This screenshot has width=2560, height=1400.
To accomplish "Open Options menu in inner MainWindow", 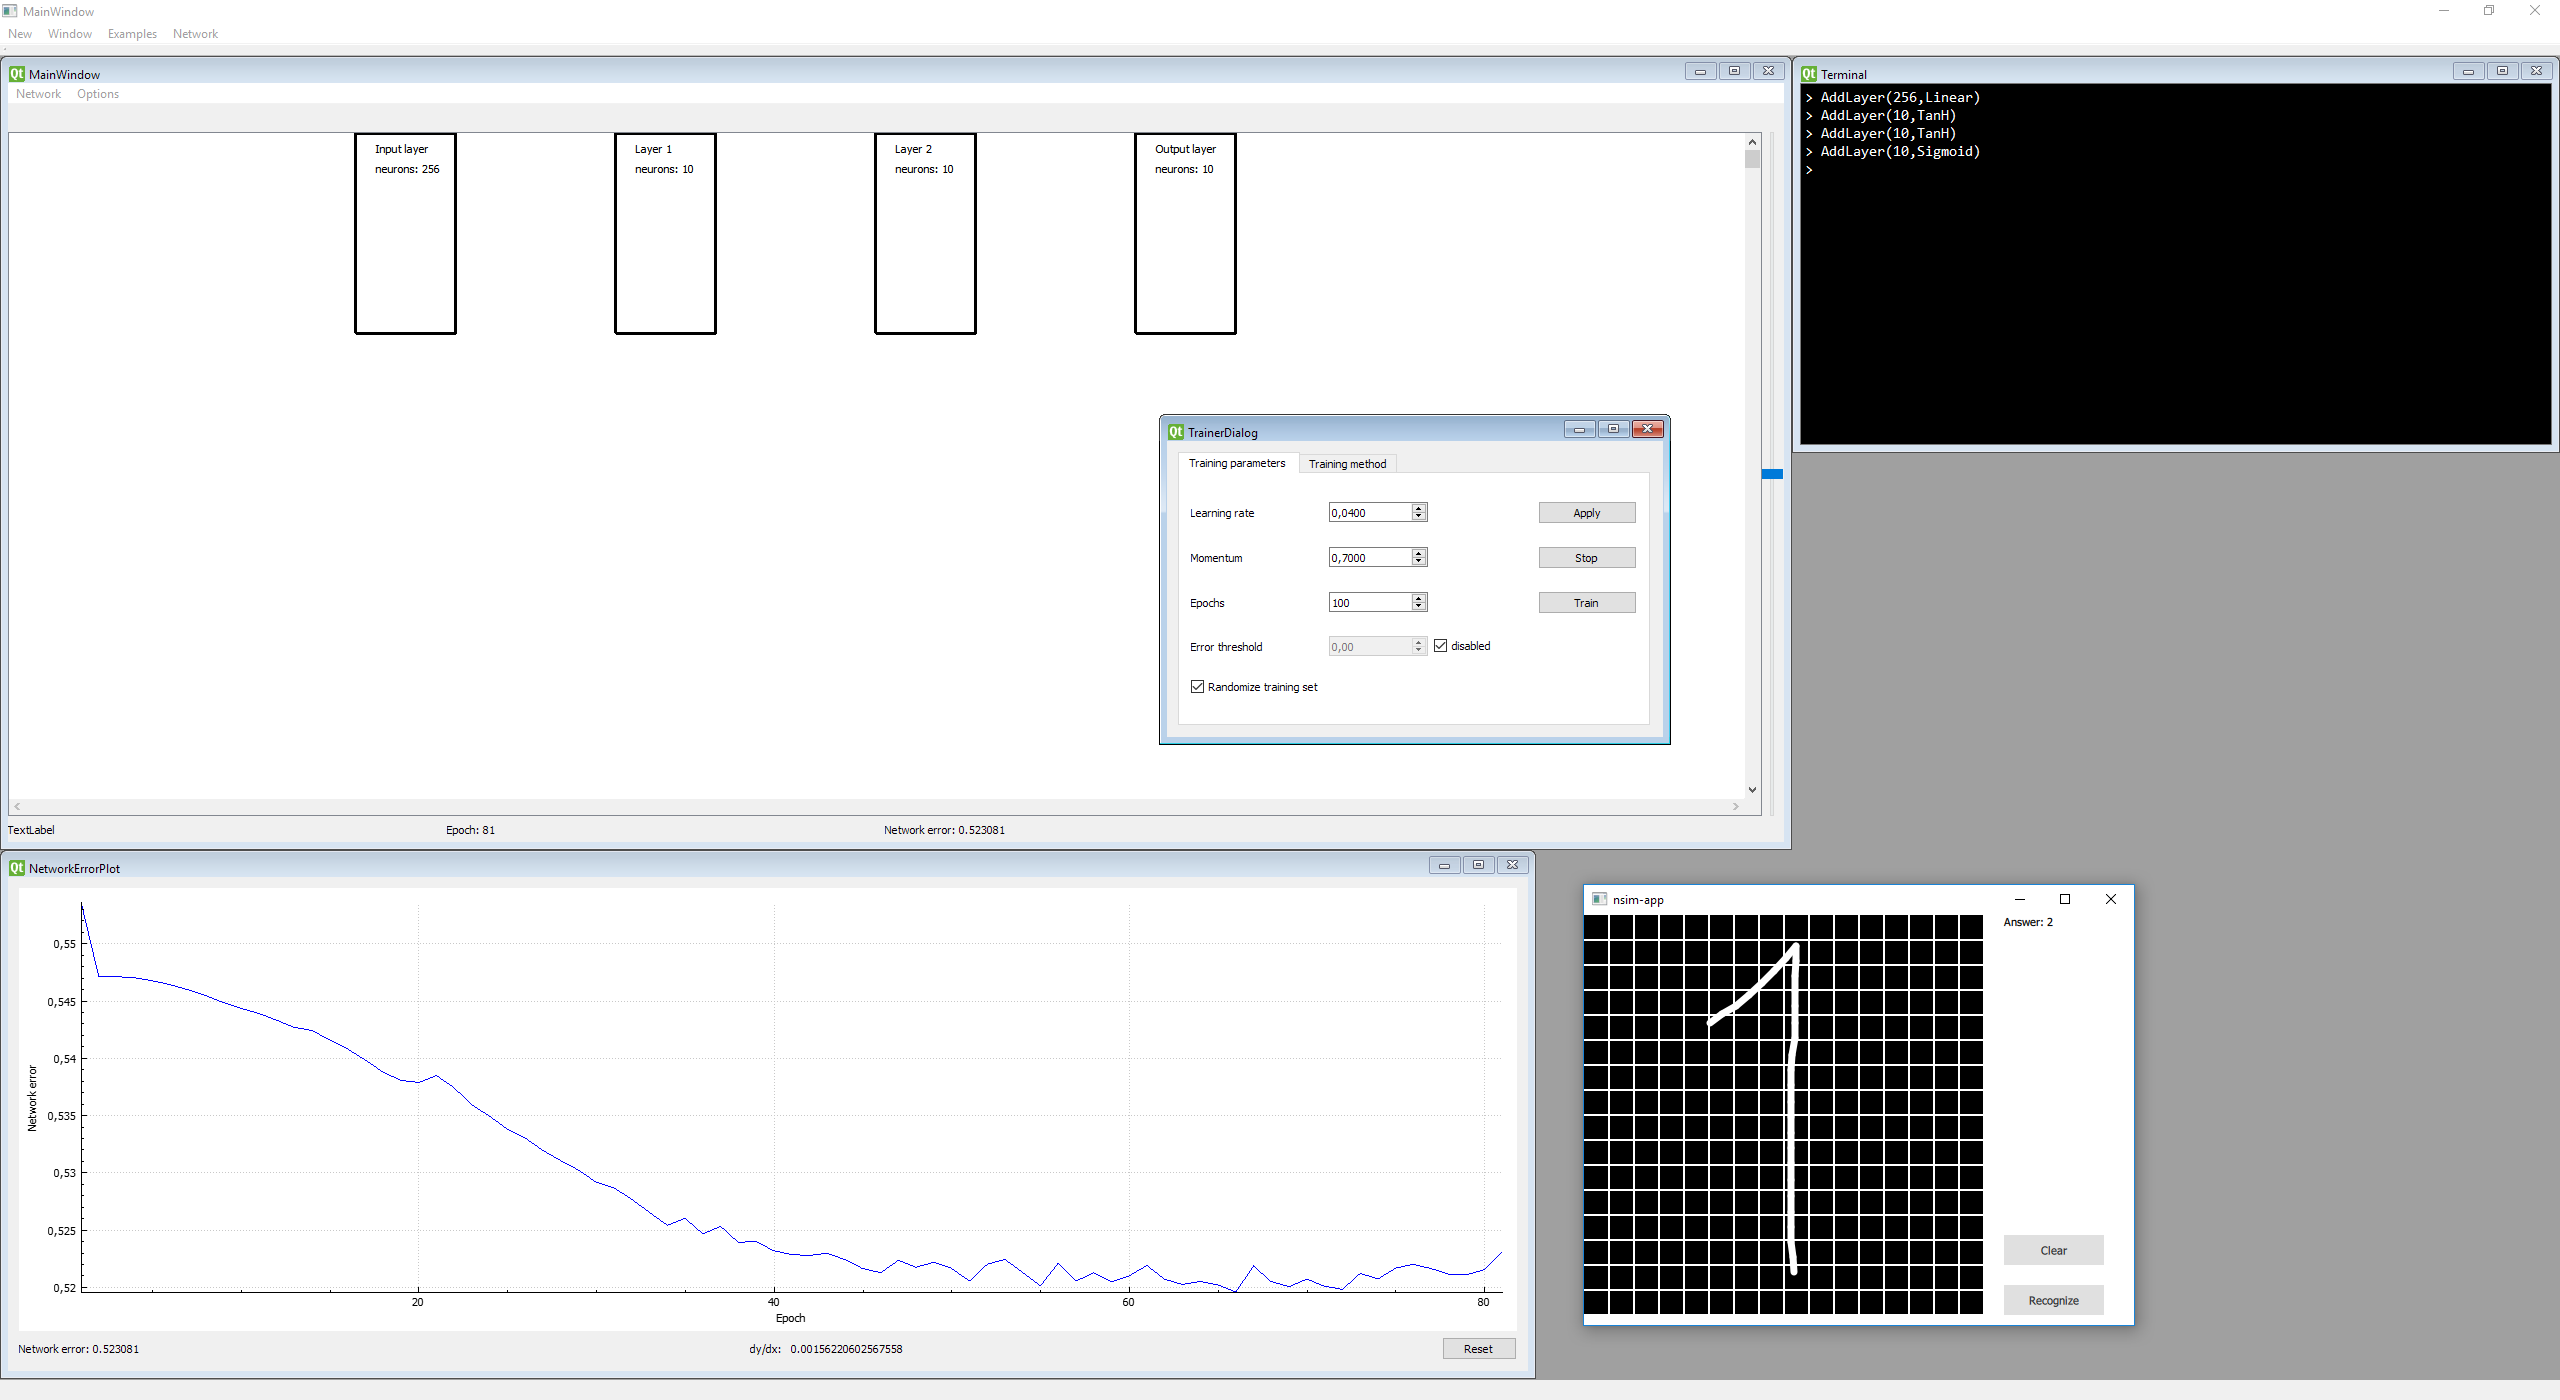I will 98,94.
